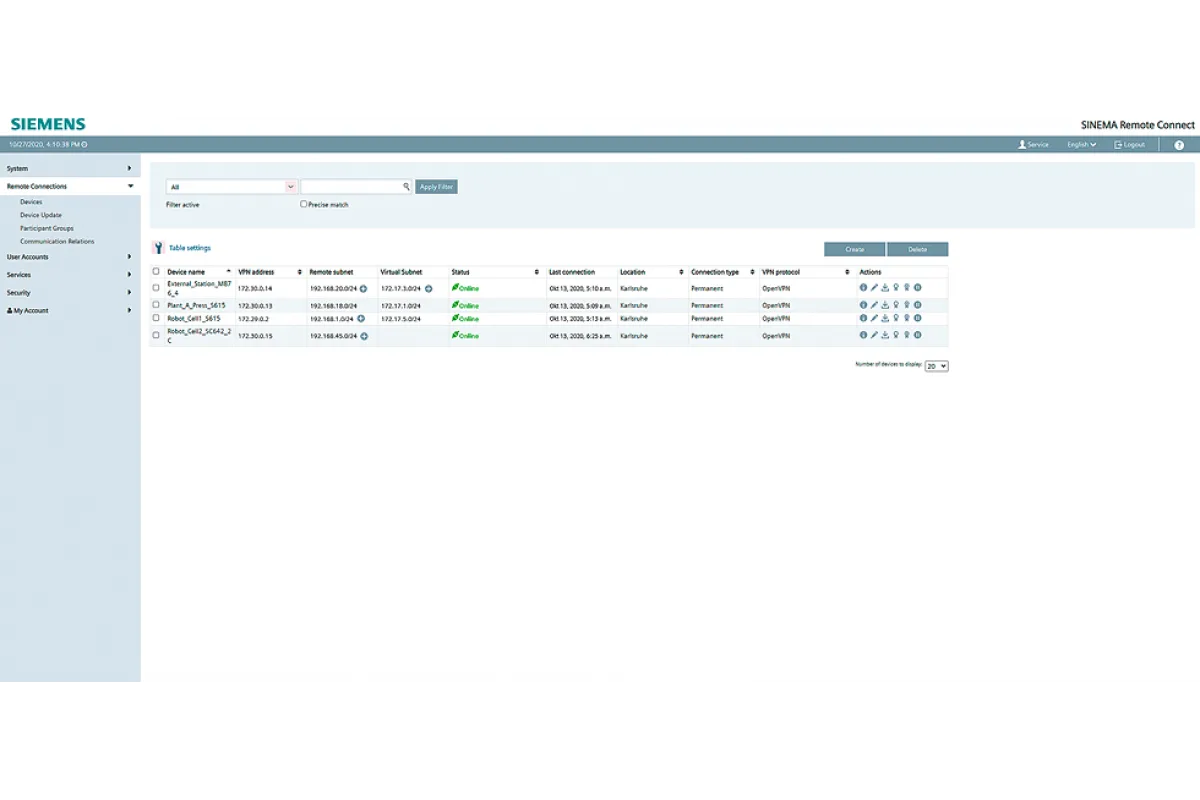Screen dimensions: 1200x800
Task: Select the Plant_A_Press_S615 row checkbox
Action: coord(156,304)
